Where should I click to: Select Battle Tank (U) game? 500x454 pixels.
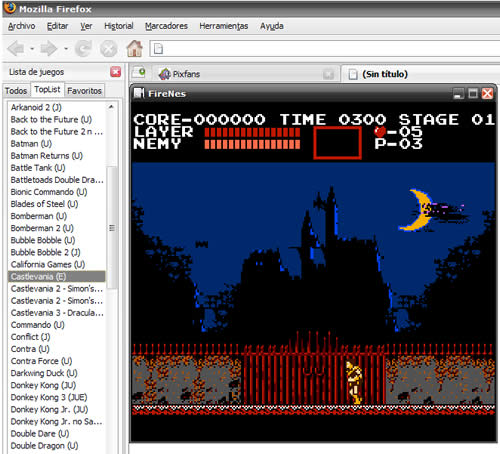click(57, 168)
